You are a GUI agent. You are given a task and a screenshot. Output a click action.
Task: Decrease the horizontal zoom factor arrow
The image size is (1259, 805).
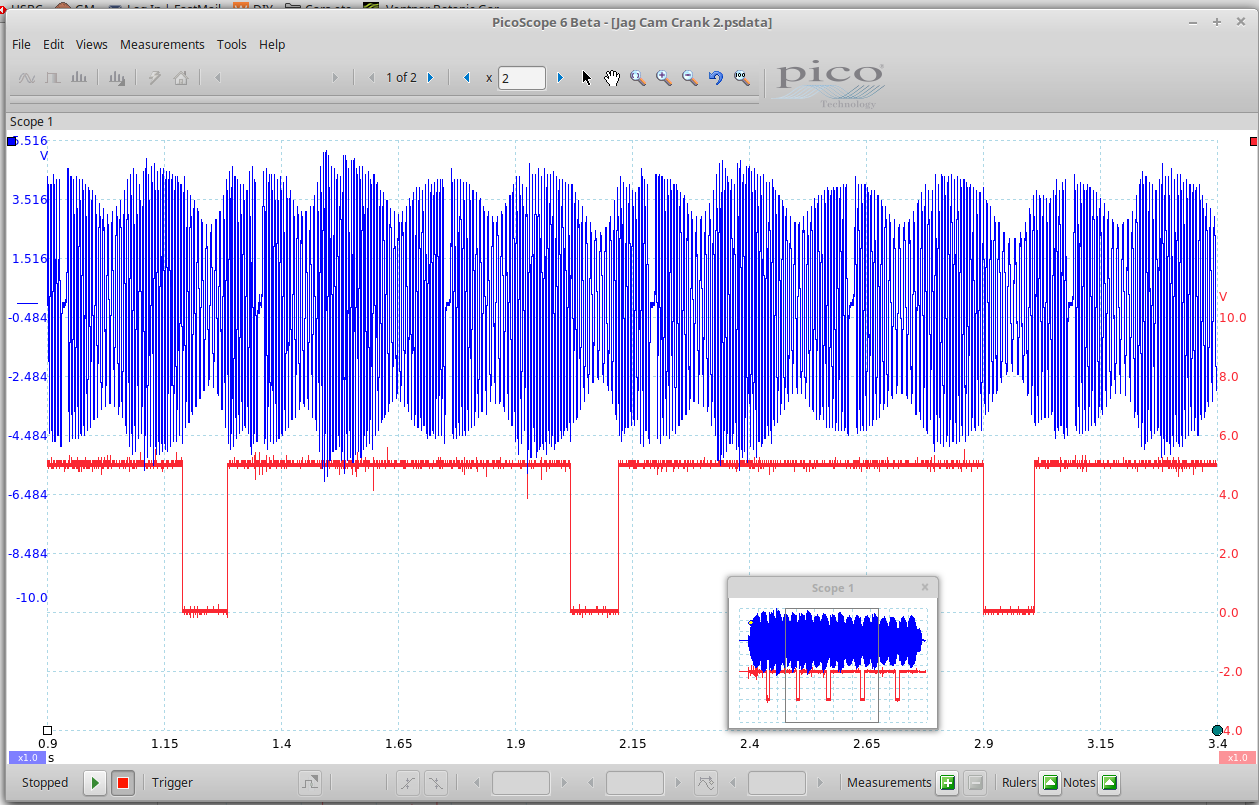click(x=467, y=78)
